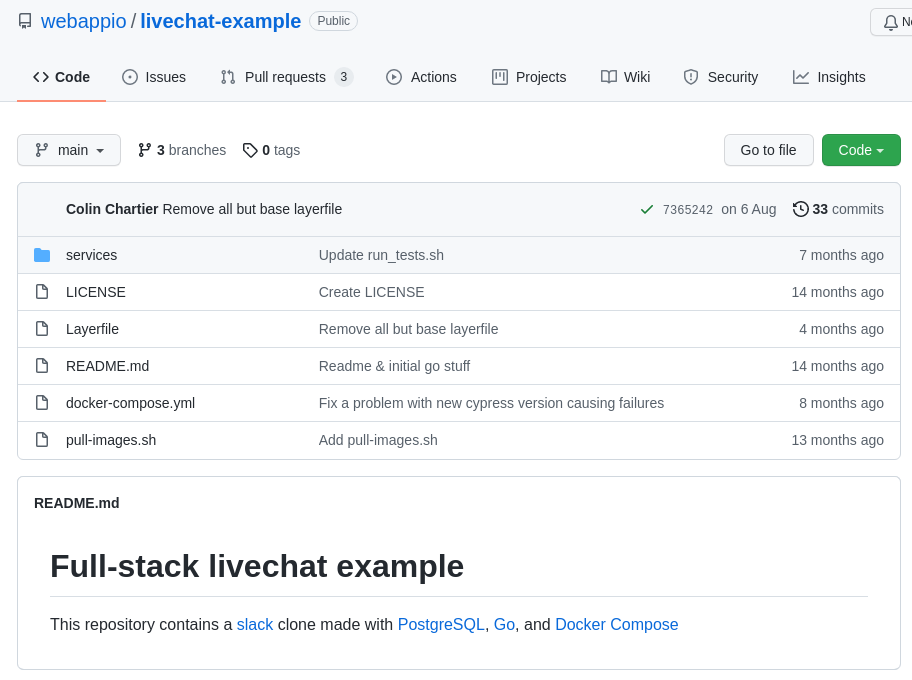Open the Insights tab

[x=829, y=77]
